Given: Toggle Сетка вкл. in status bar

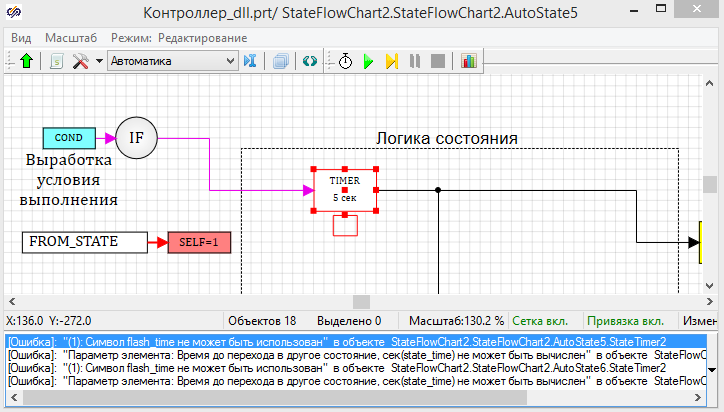Looking at the screenshot, I should point(540,321).
